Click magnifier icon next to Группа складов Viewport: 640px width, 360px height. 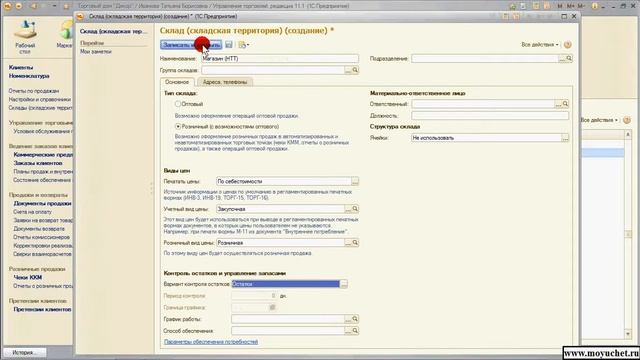(x=355, y=70)
